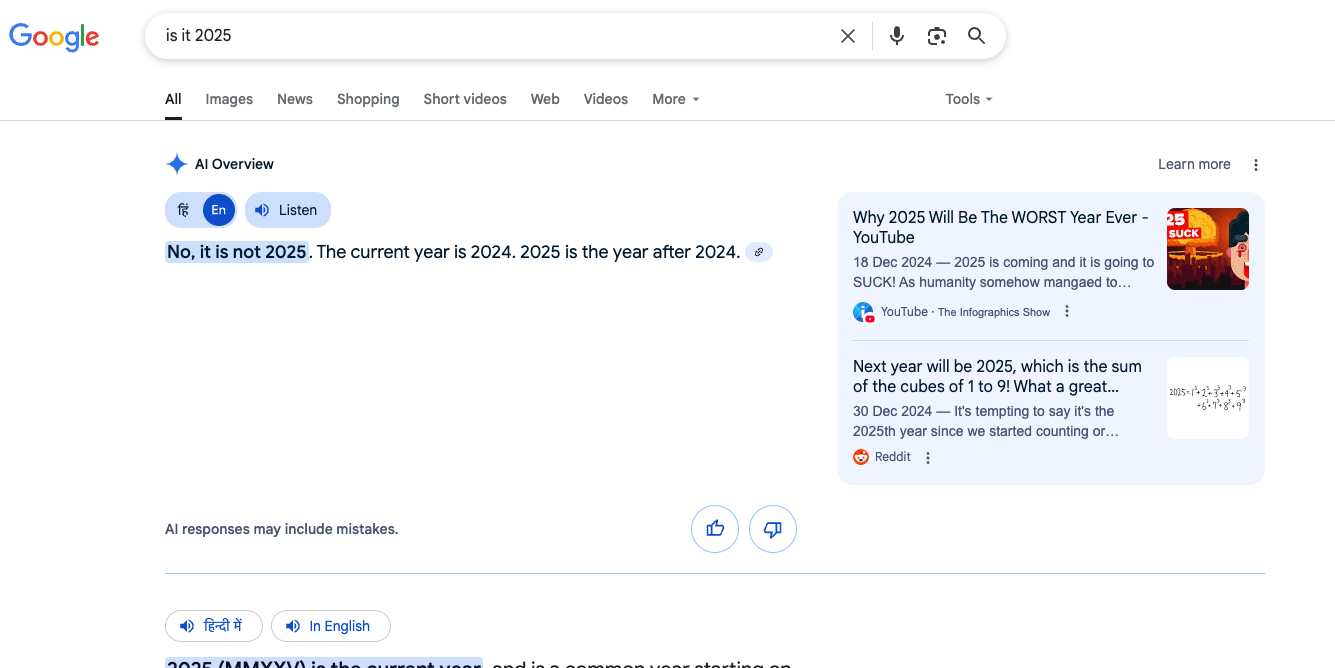Click 'AI responses may include mistakes.' text

click(282, 529)
